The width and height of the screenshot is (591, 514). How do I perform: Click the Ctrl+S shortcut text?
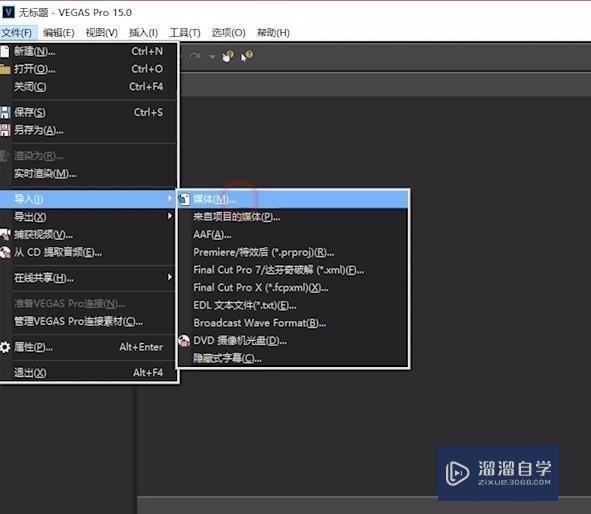click(149, 112)
